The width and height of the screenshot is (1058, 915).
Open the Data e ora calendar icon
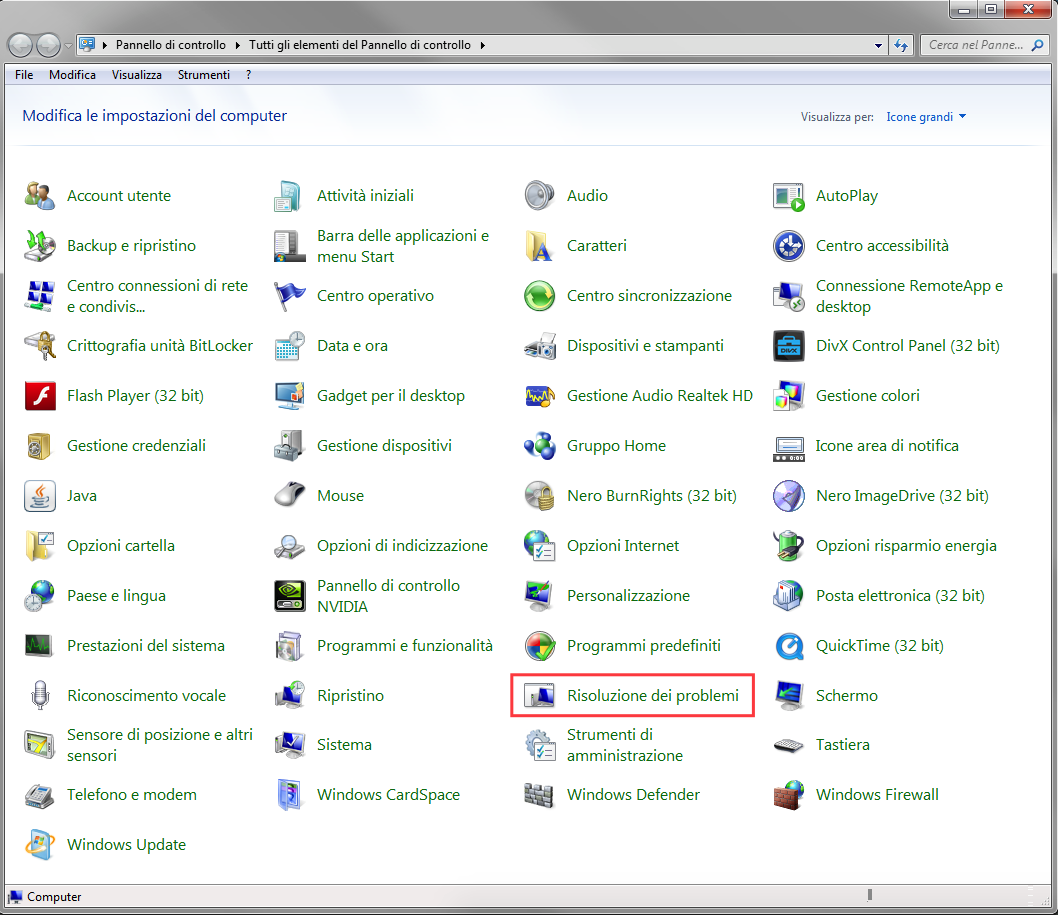(289, 345)
